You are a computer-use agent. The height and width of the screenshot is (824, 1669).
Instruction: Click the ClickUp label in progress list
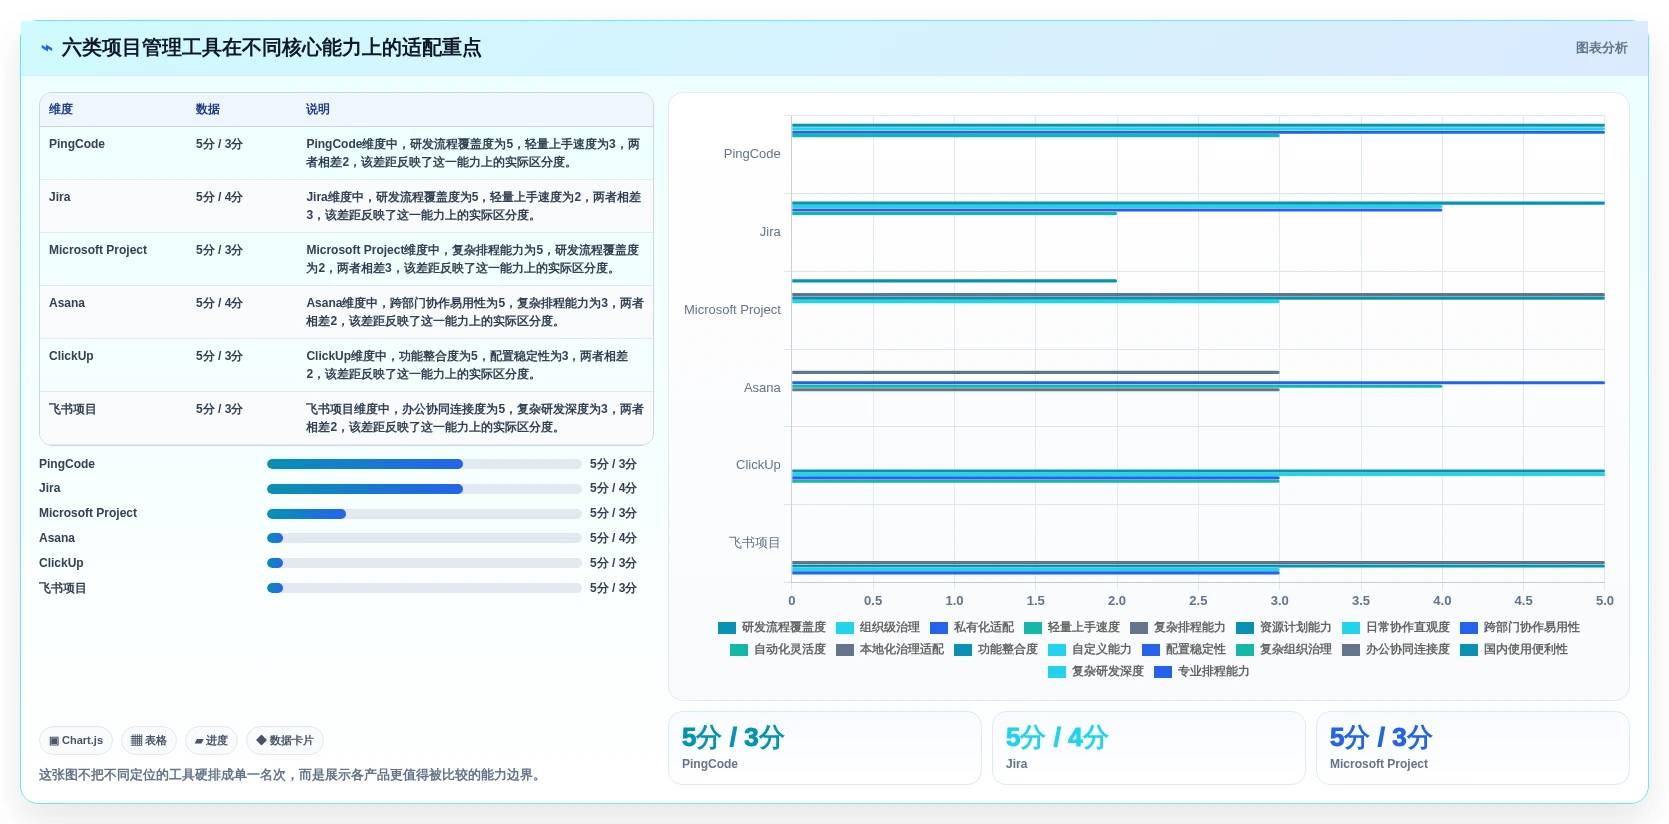[61, 563]
